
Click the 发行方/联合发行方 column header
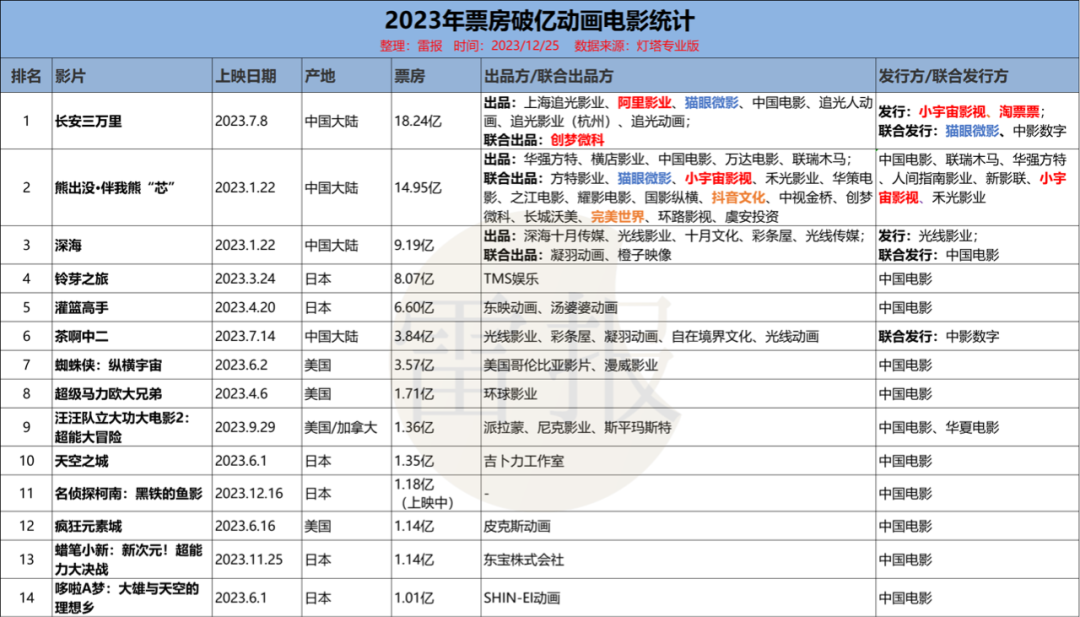(x=943, y=77)
